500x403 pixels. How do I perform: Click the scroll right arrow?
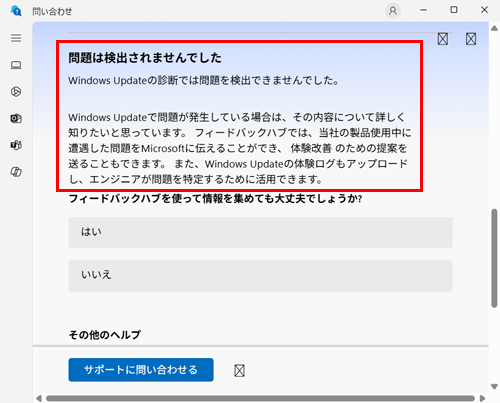coord(482,398)
